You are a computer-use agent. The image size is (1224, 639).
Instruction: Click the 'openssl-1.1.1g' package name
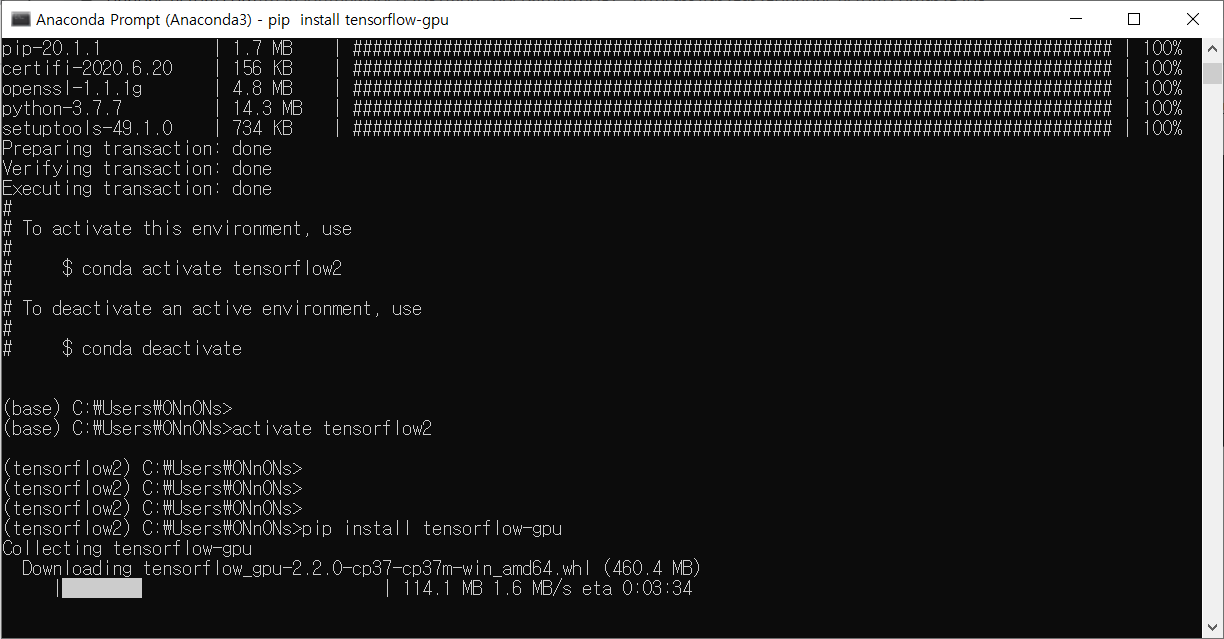(x=72, y=88)
